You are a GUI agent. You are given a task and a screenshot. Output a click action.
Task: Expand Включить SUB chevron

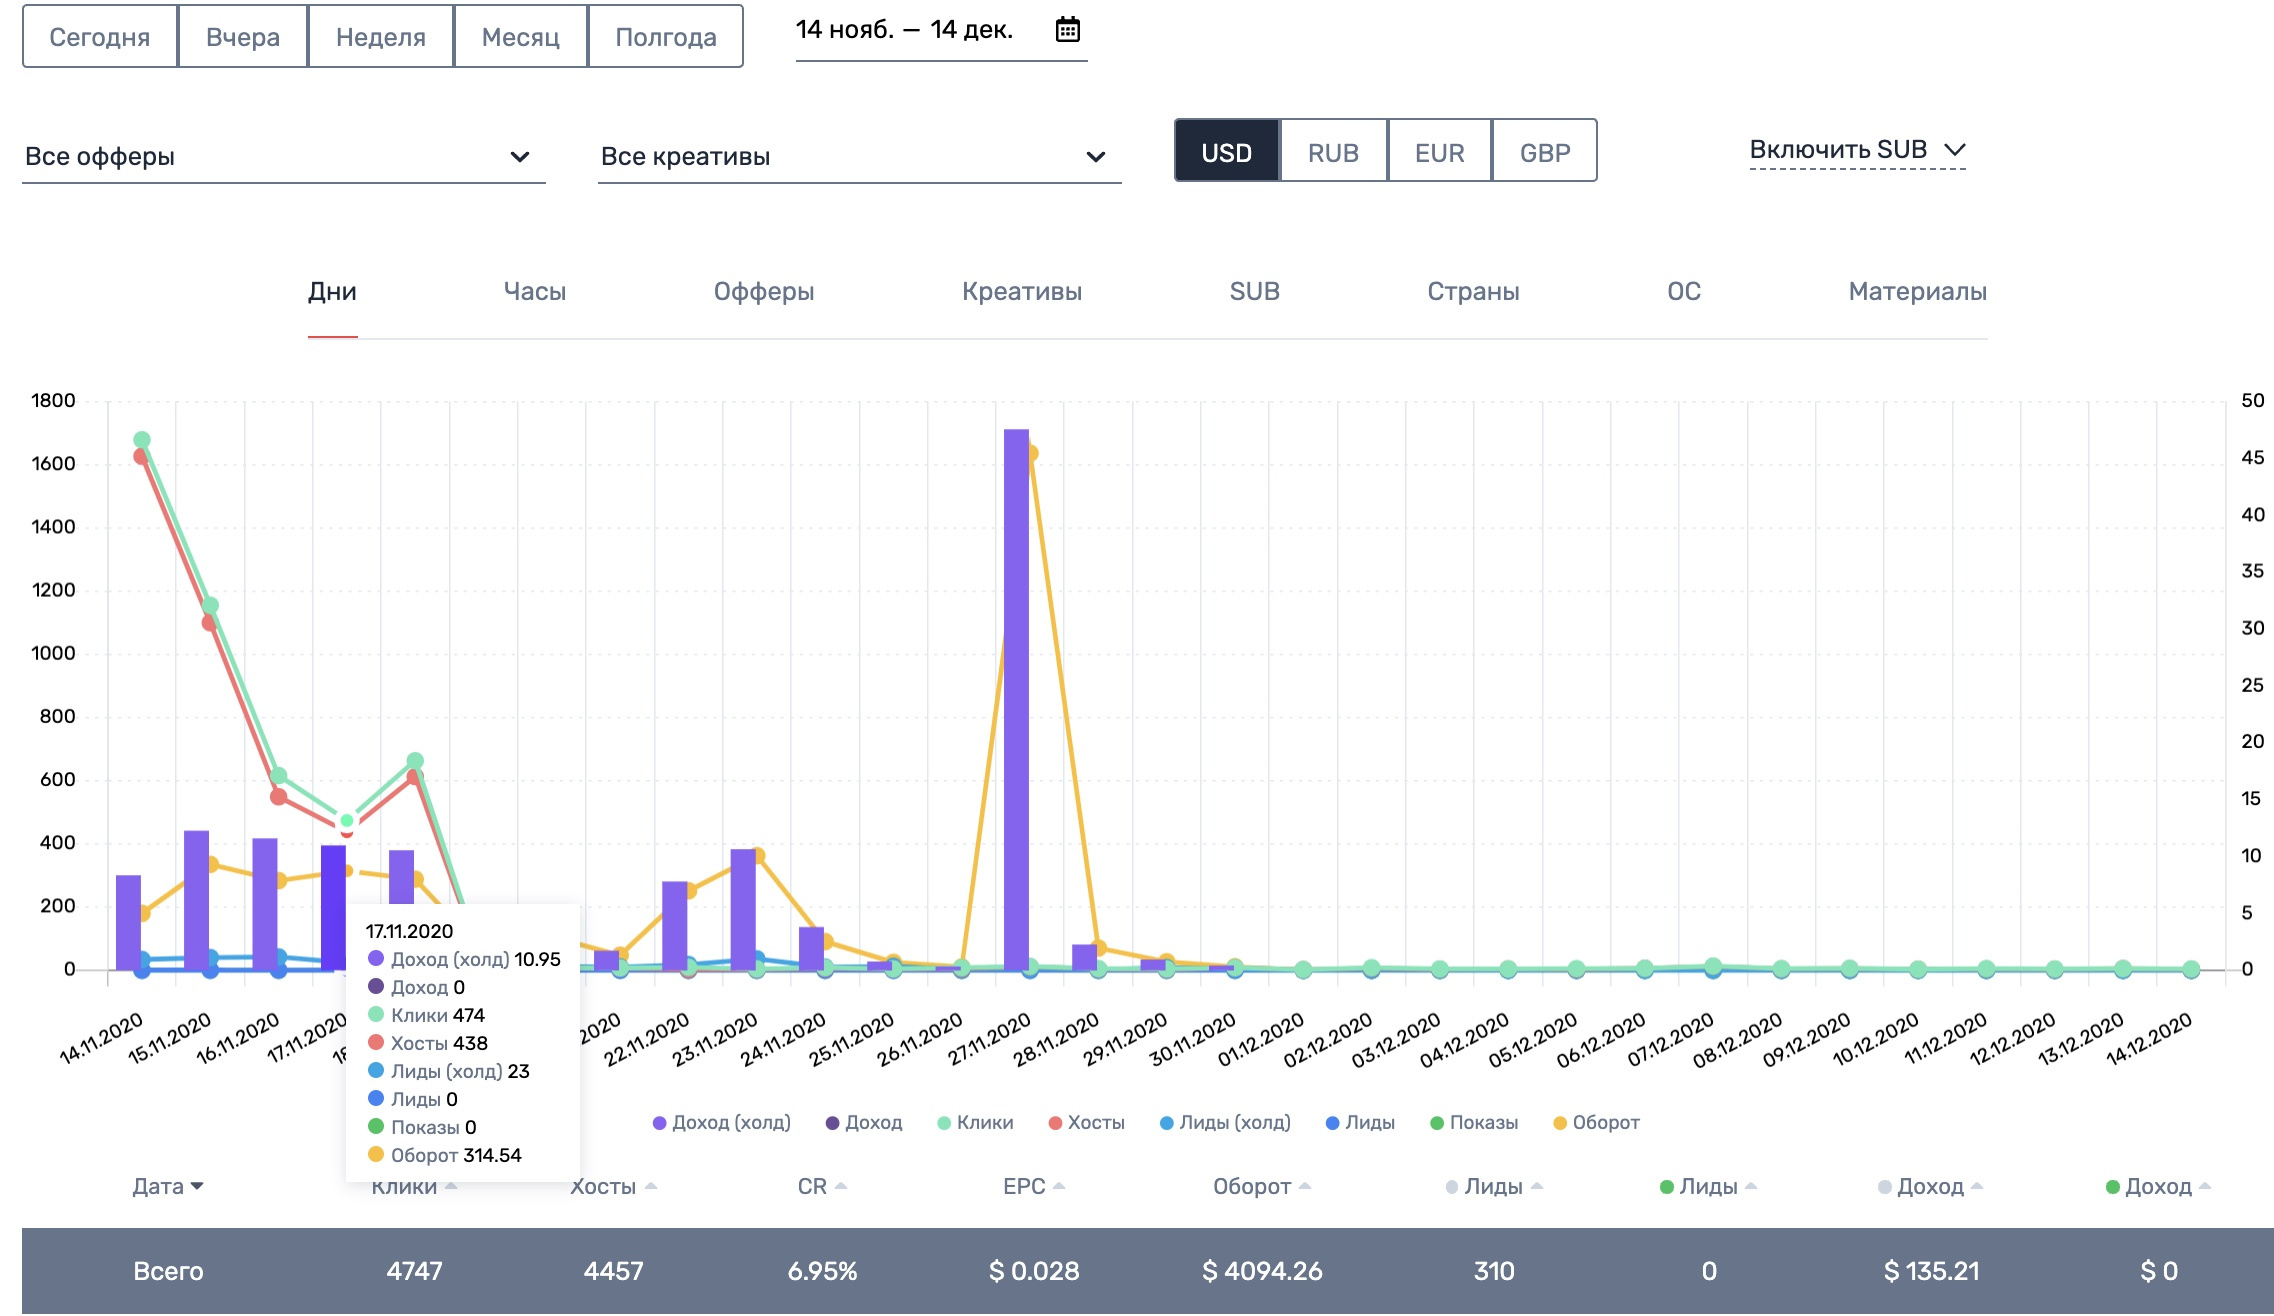click(1955, 150)
